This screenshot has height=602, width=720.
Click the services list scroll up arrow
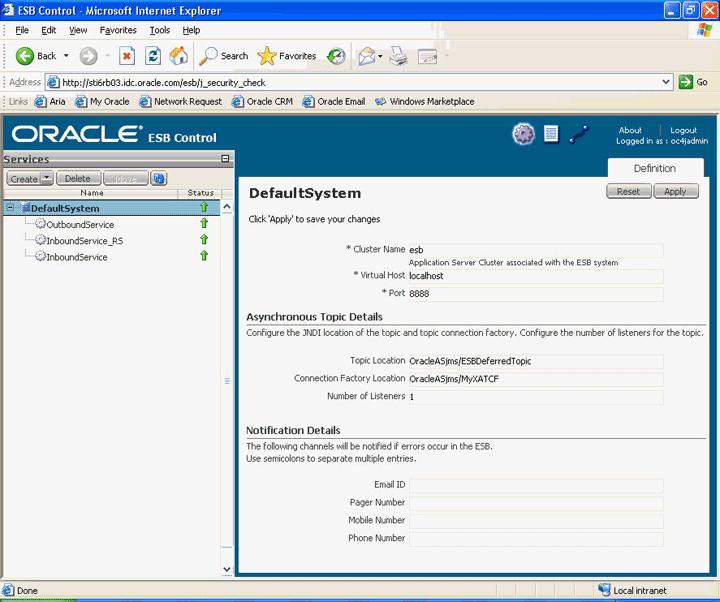[x=227, y=207]
